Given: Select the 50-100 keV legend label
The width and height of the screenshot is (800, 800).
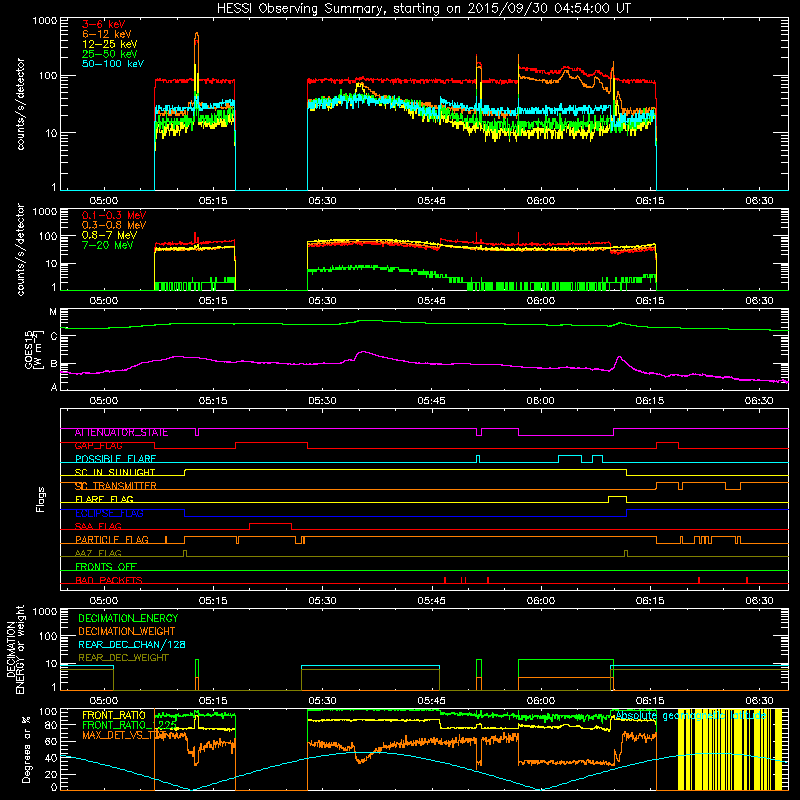Looking at the screenshot, I should [x=113, y=64].
